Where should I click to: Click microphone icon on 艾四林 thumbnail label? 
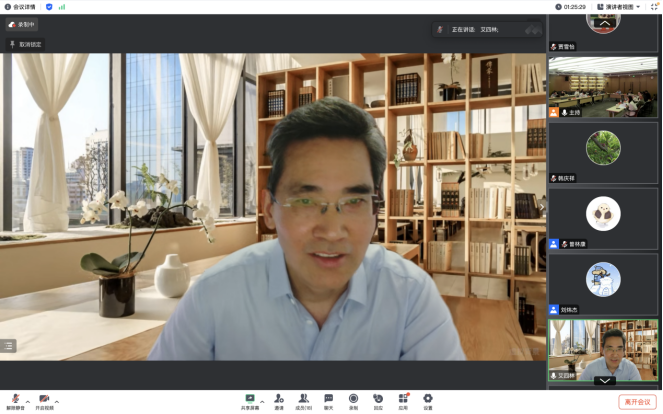(x=553, y=376)
